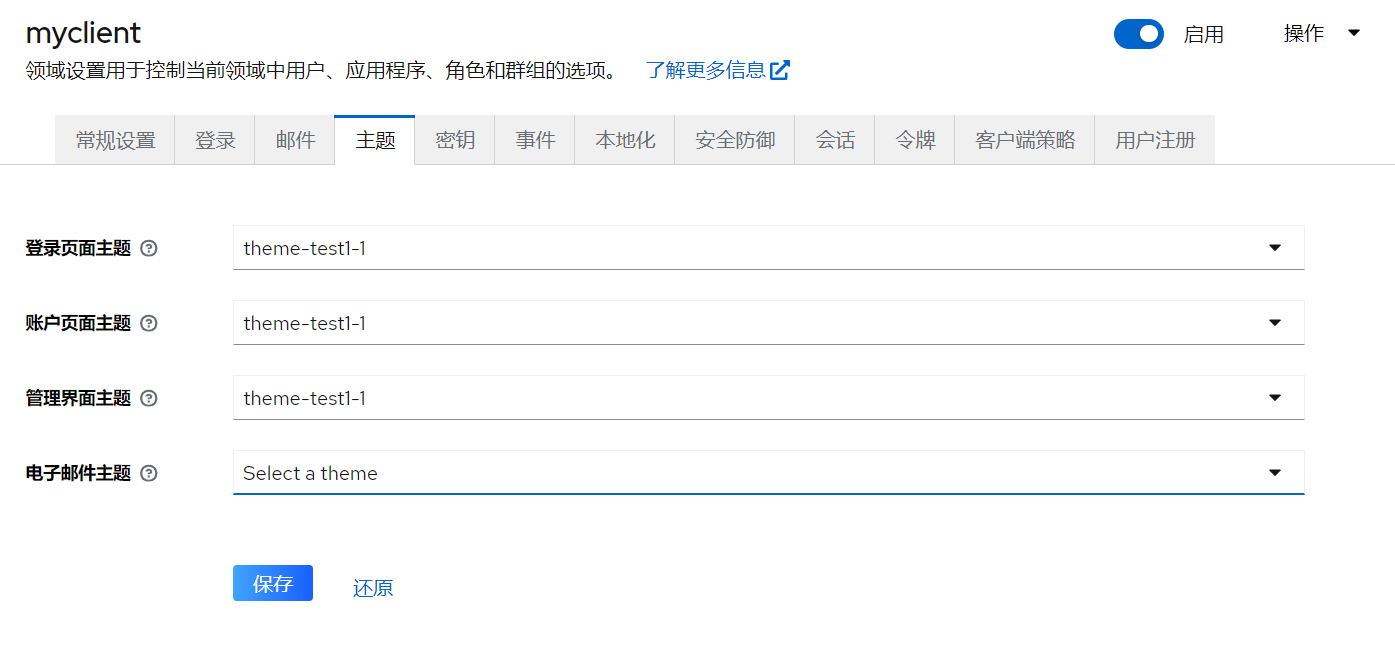This screenshot has height=661, width=1395.
Task: Click help icon beside 登录页面主题
Action: pos(149,249)
